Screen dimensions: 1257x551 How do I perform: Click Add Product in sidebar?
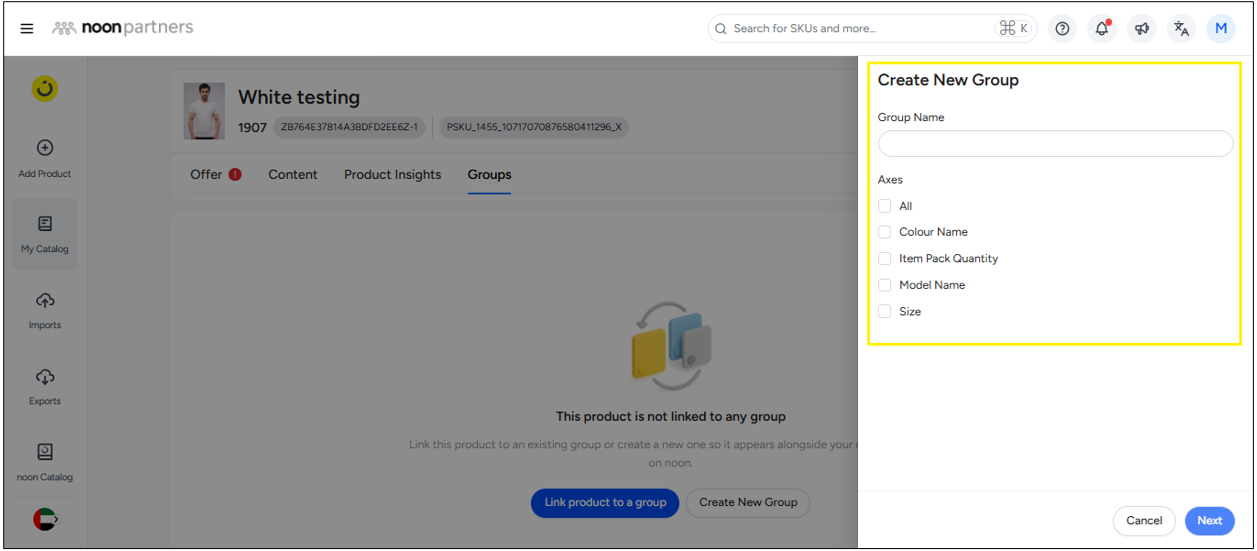pos(45,158)
